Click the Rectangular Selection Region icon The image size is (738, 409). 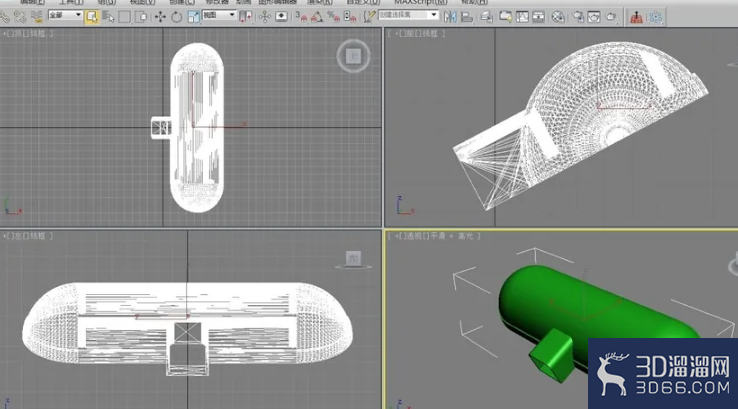[x=124, y=17]
